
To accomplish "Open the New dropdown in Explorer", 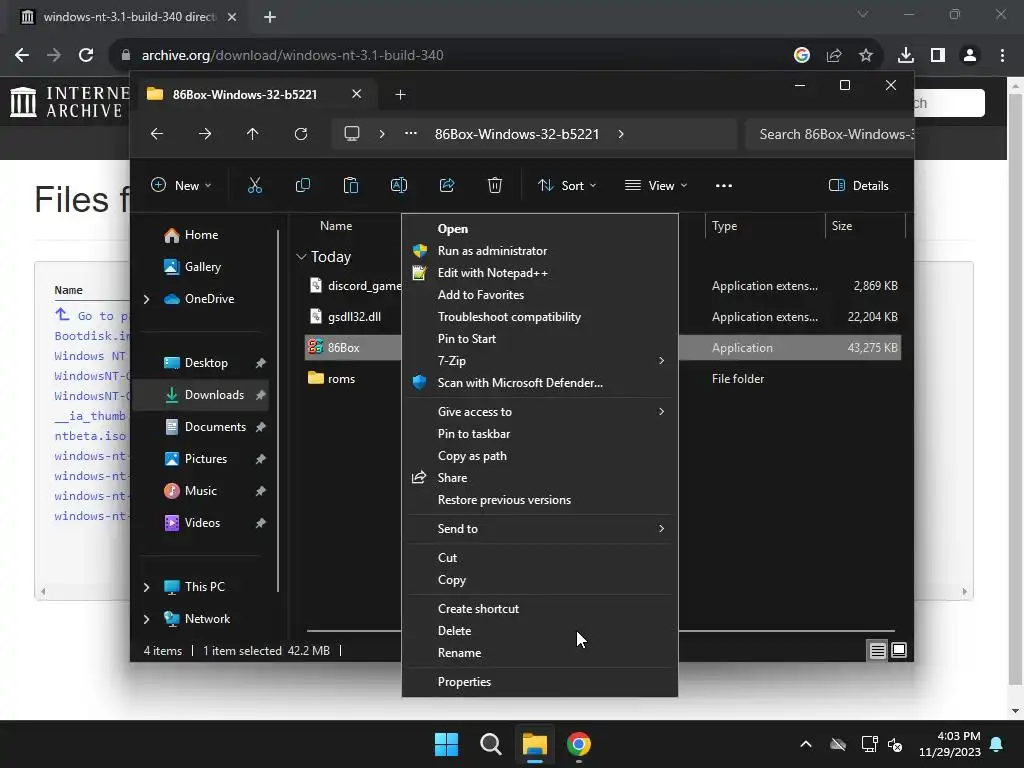I will (x=181, y=185).
